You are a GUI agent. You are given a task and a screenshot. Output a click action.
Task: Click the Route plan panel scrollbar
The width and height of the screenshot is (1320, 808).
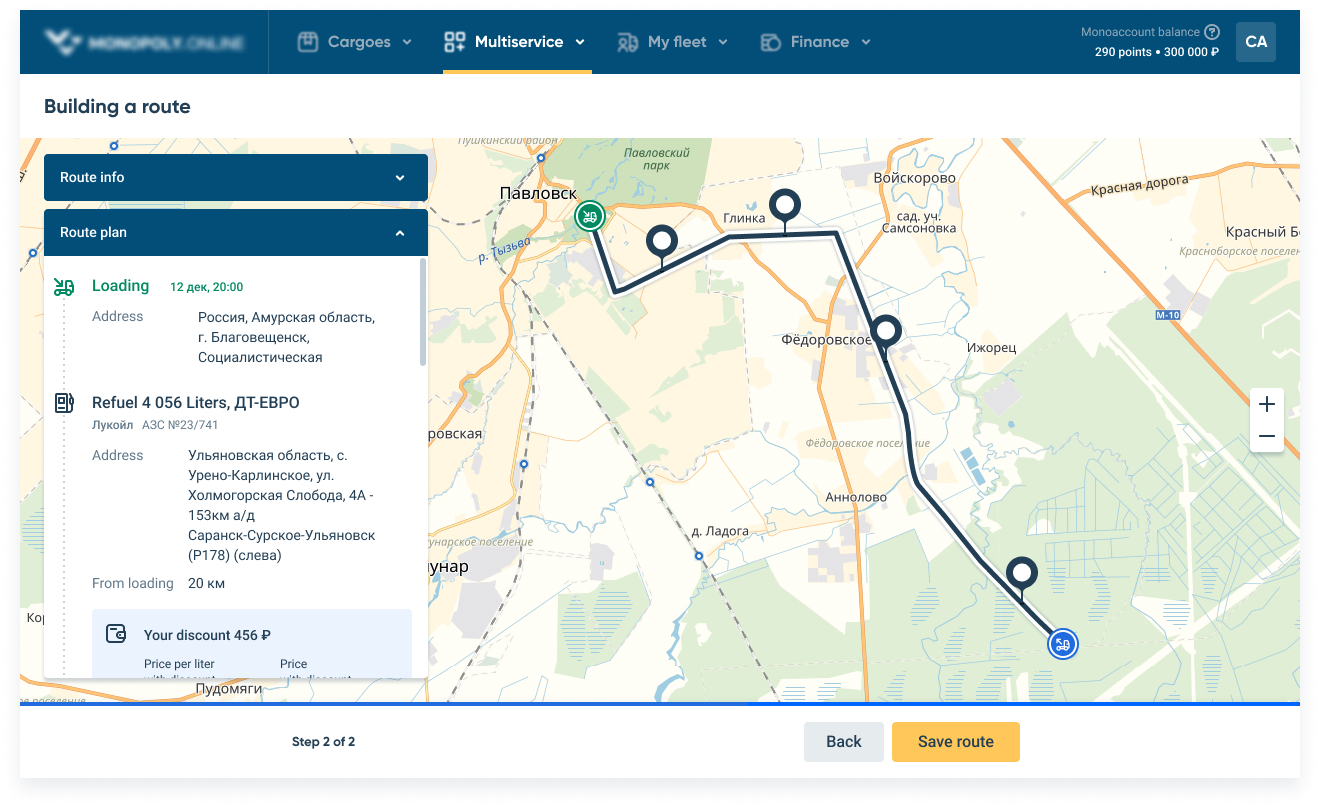click(423, 312)
